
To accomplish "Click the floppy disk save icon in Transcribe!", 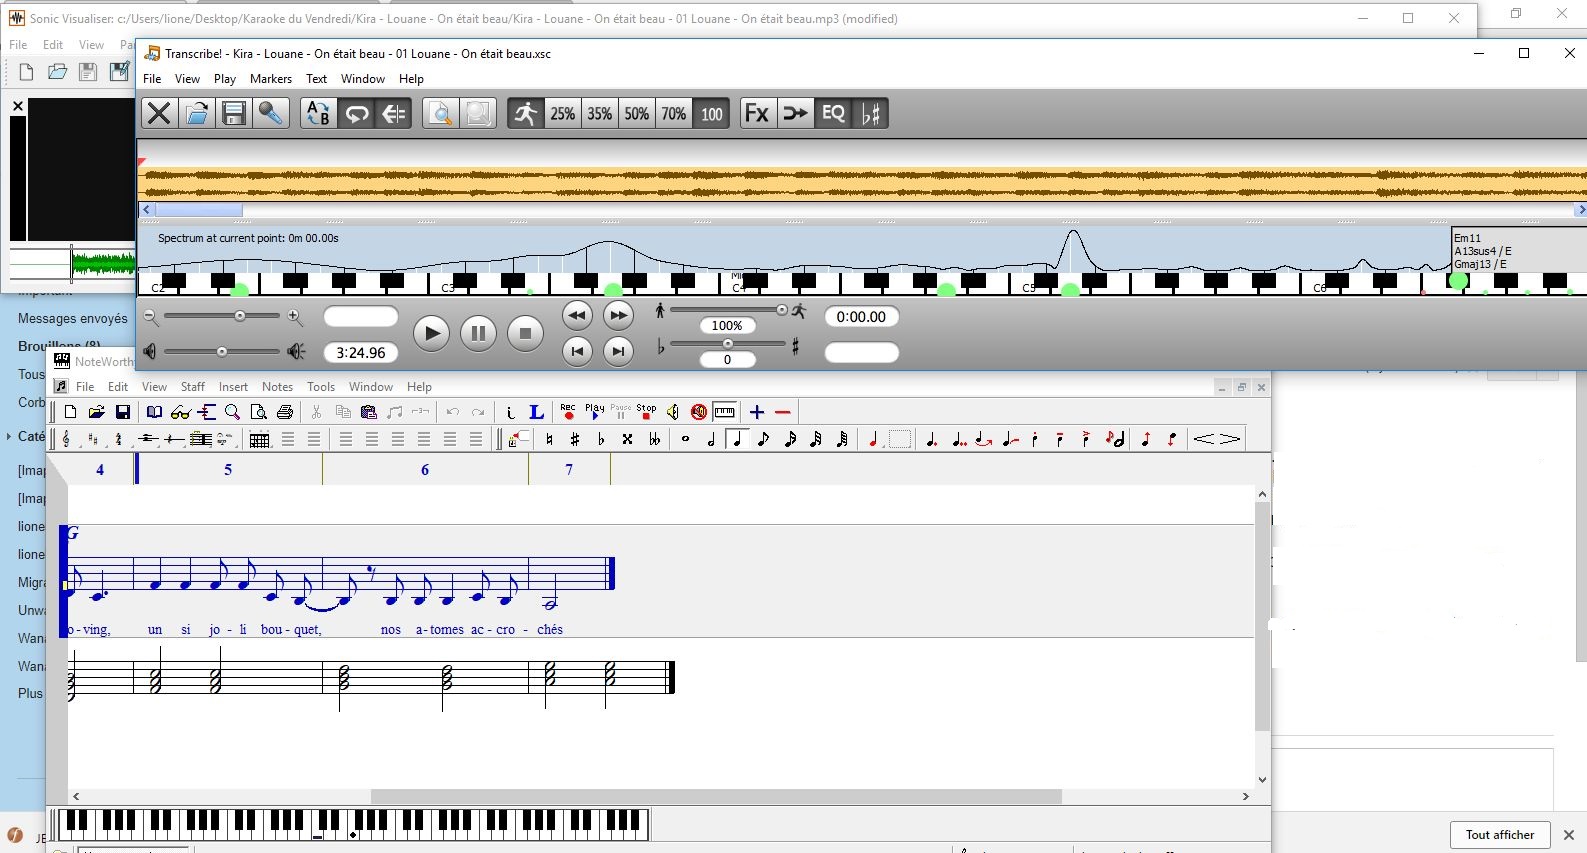I will [234, 113].
